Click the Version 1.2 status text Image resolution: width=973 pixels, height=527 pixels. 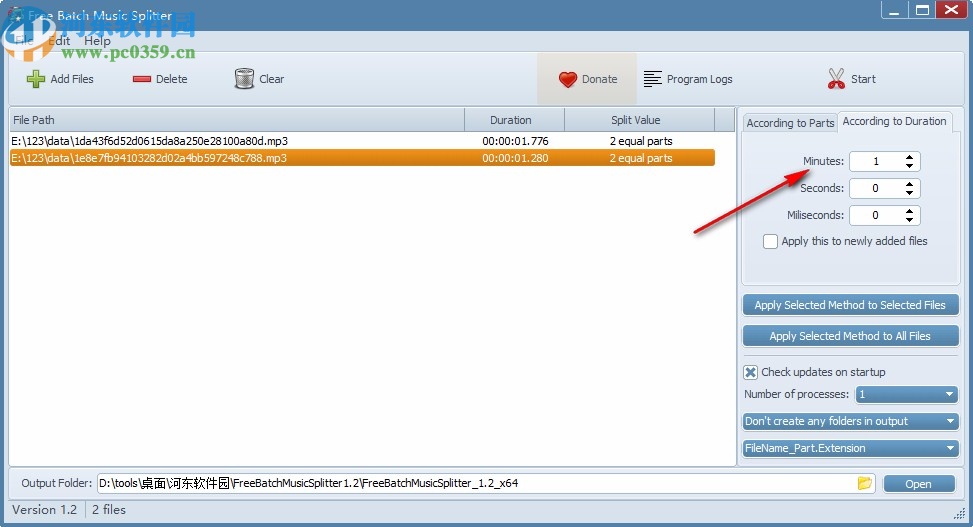point(45,510)
